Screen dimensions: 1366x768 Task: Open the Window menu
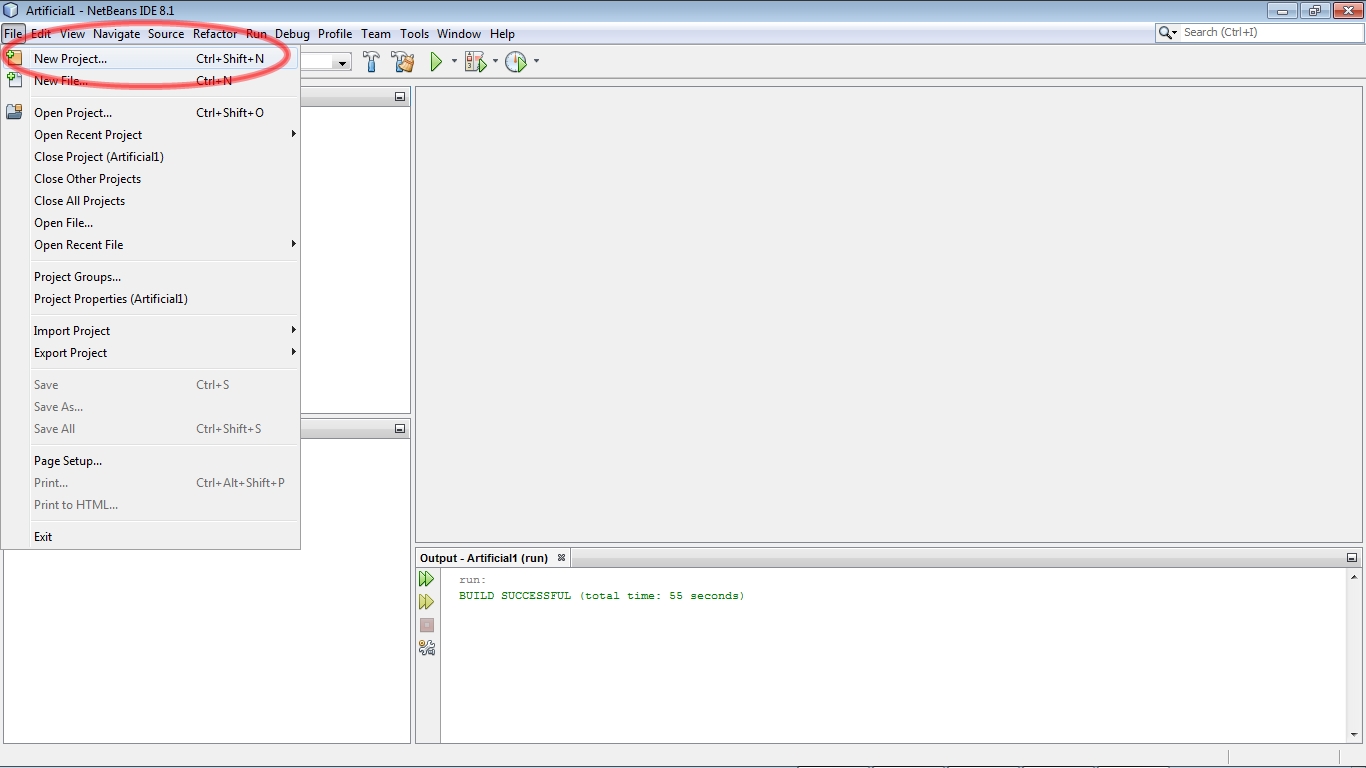click(459, 33)
